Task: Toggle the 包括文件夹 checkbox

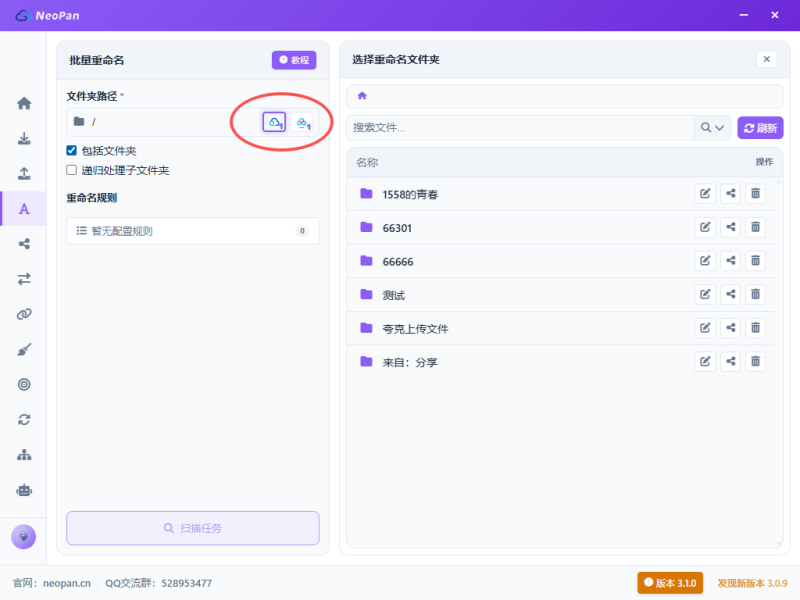Action: click(72, 150)
